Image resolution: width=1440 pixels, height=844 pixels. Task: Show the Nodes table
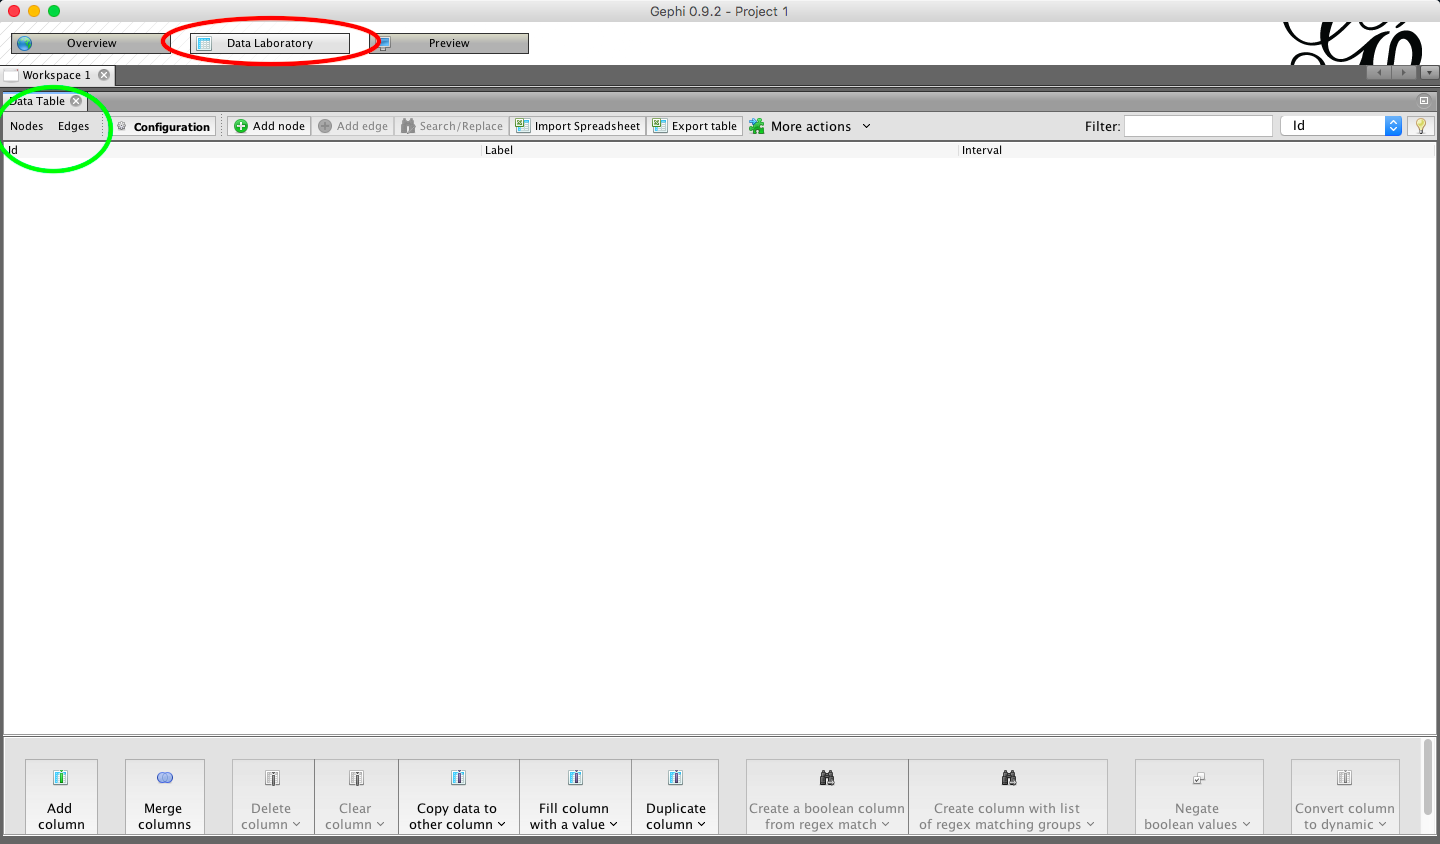coord(27,126)
